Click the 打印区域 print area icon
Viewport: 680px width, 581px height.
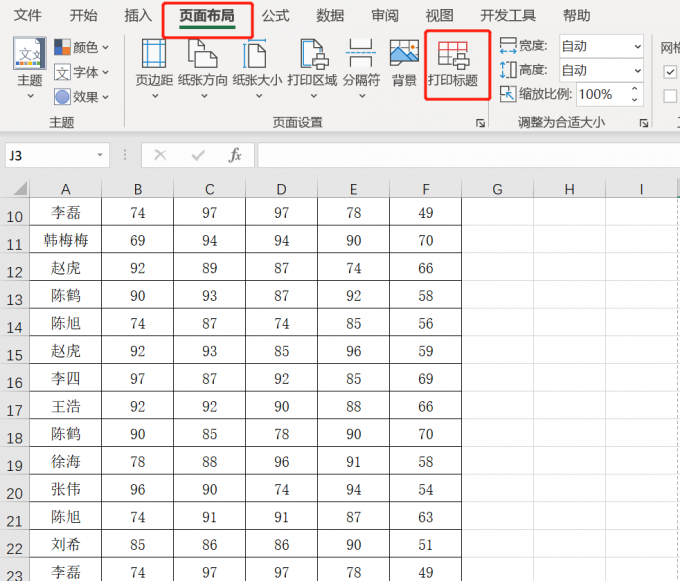click(x=313, y=54)
